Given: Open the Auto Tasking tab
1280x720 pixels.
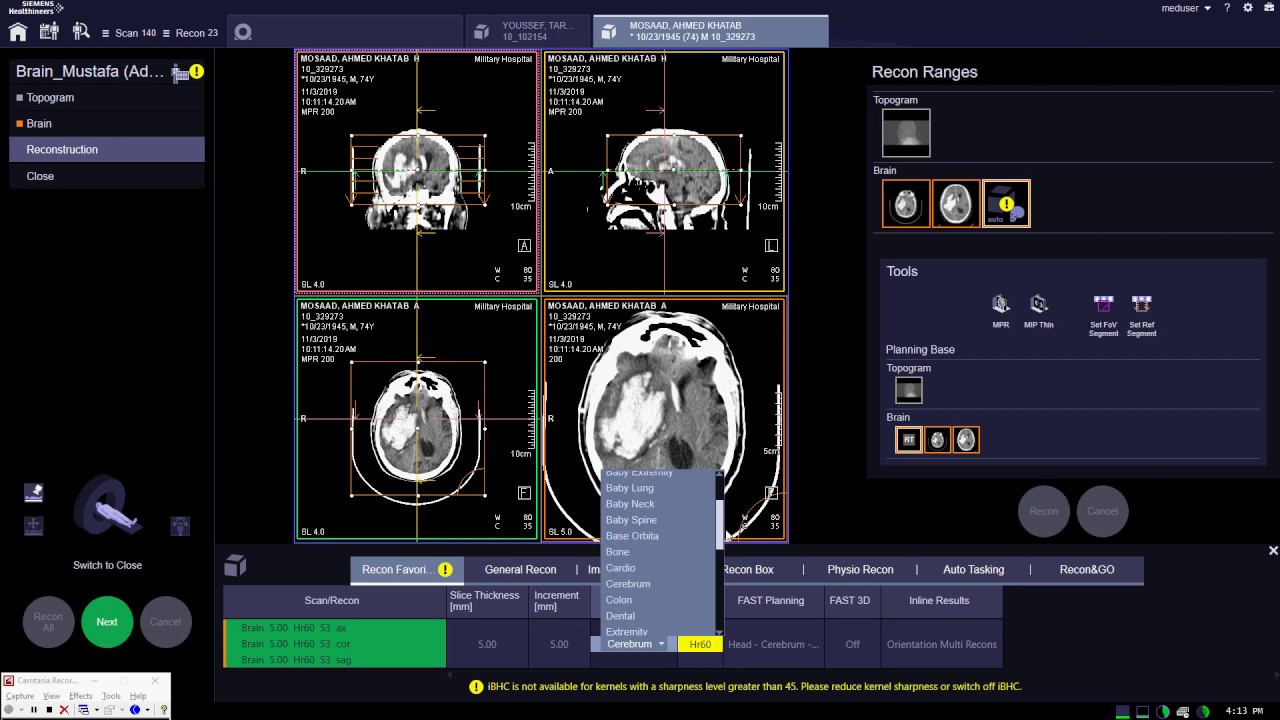Looking at the screenshot, I should coord(973,570).
